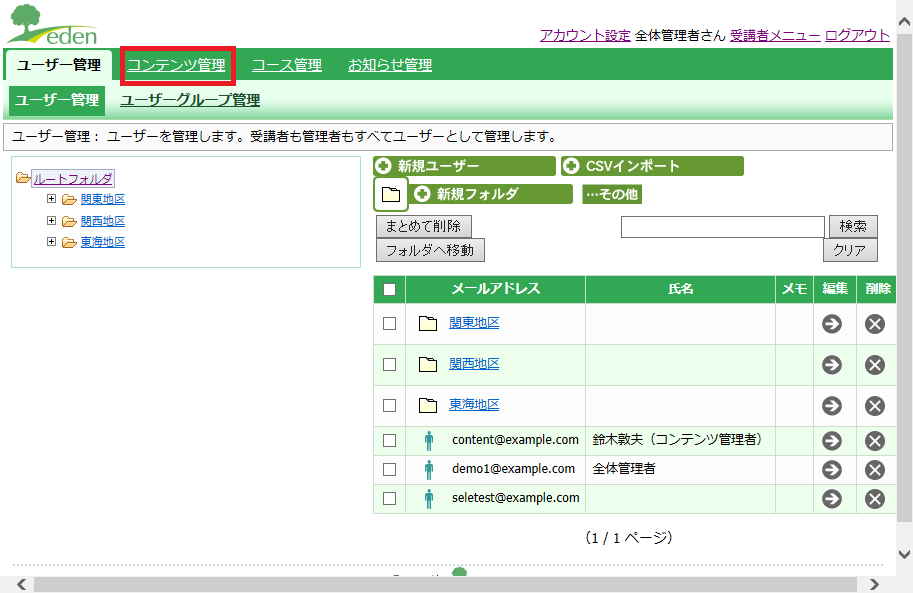913x593 pixels.
Task: Click person icon for content@example.com
Action: click(x=429, y=441)
